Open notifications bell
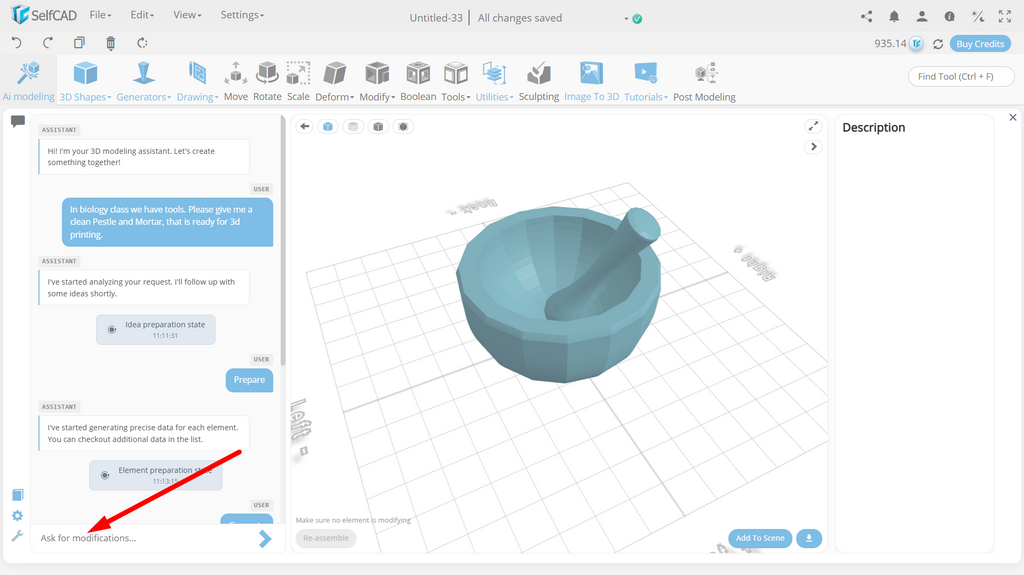Image resolution: width=1024 pixels, height=575 pixels. pyautogui.click(x=894, y=17)
